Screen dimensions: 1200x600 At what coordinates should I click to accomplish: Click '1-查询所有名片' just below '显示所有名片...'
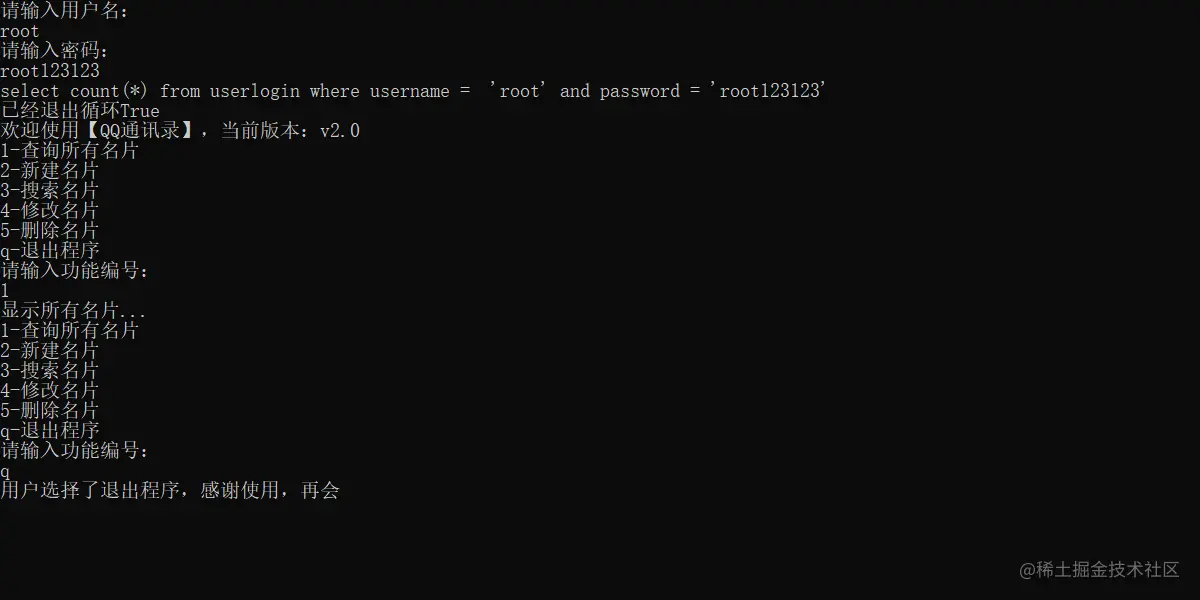click(x=70, y=331)
